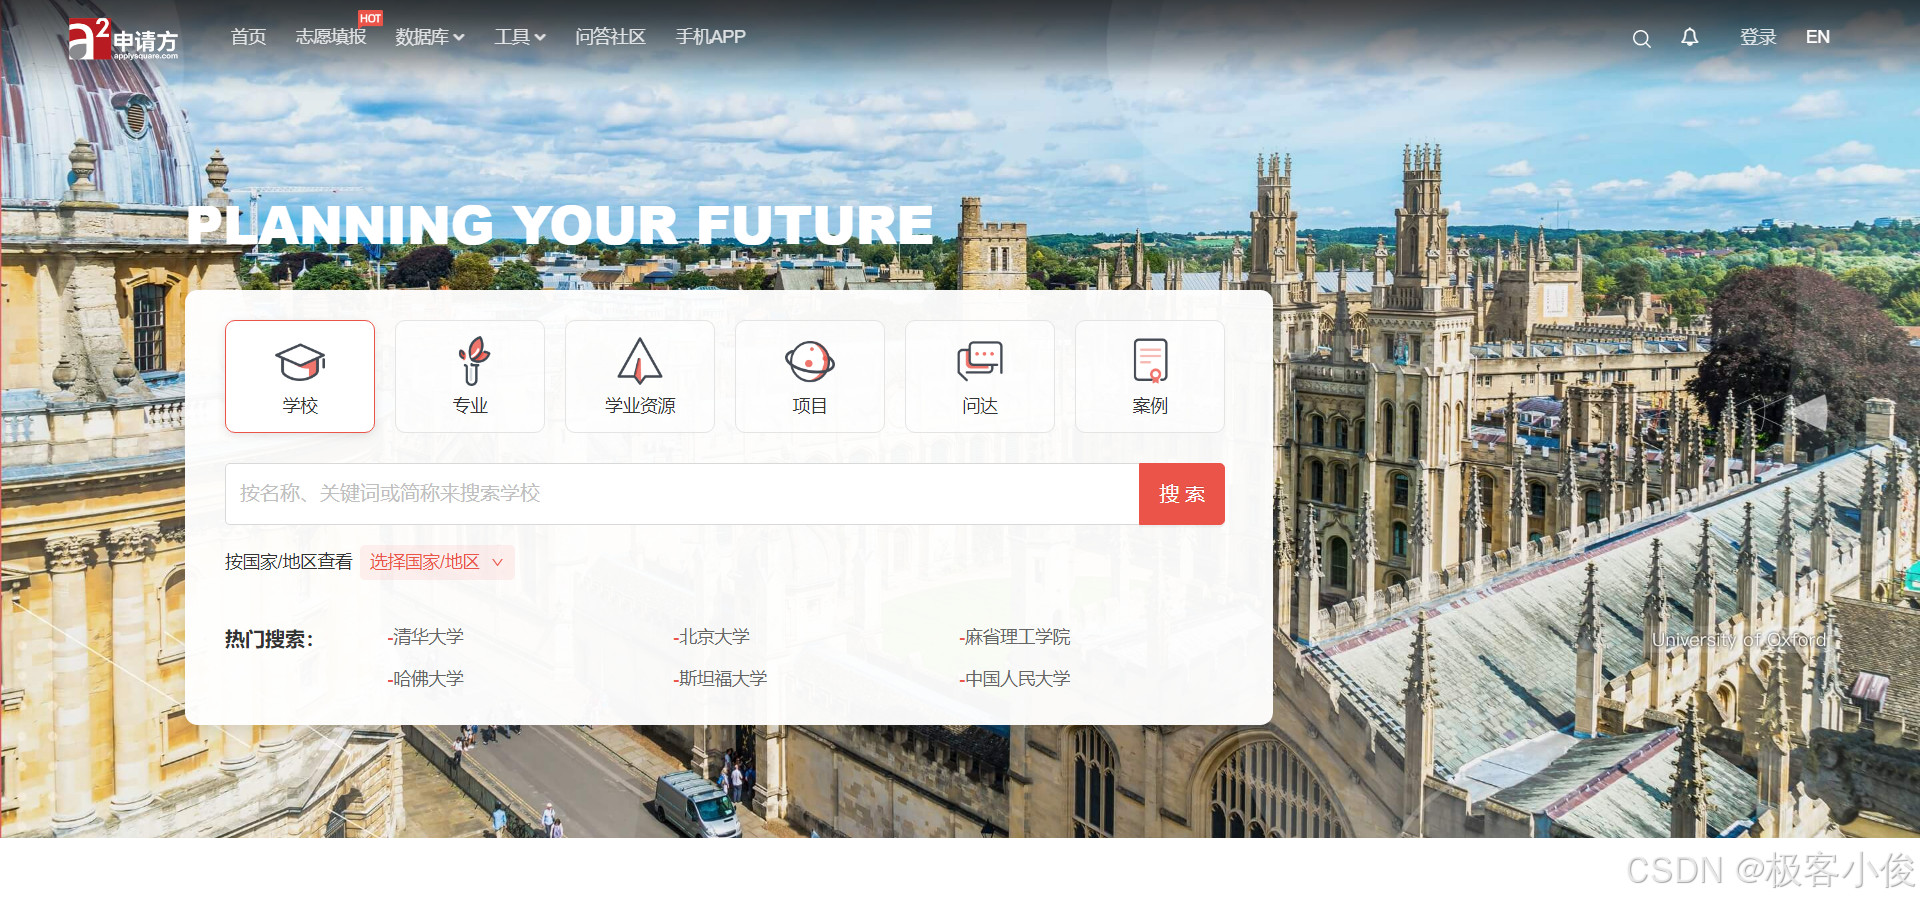Click the University of Oxford caption
Viewport: 1920px width, 902px height.
click(x=1739, y=640)
